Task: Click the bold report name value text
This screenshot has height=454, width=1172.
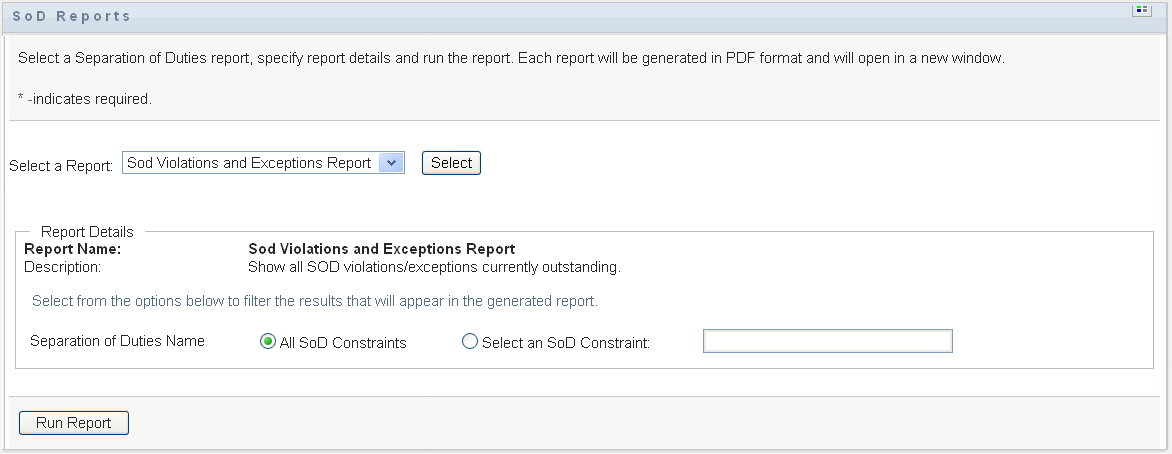Action: coord(381,249)
